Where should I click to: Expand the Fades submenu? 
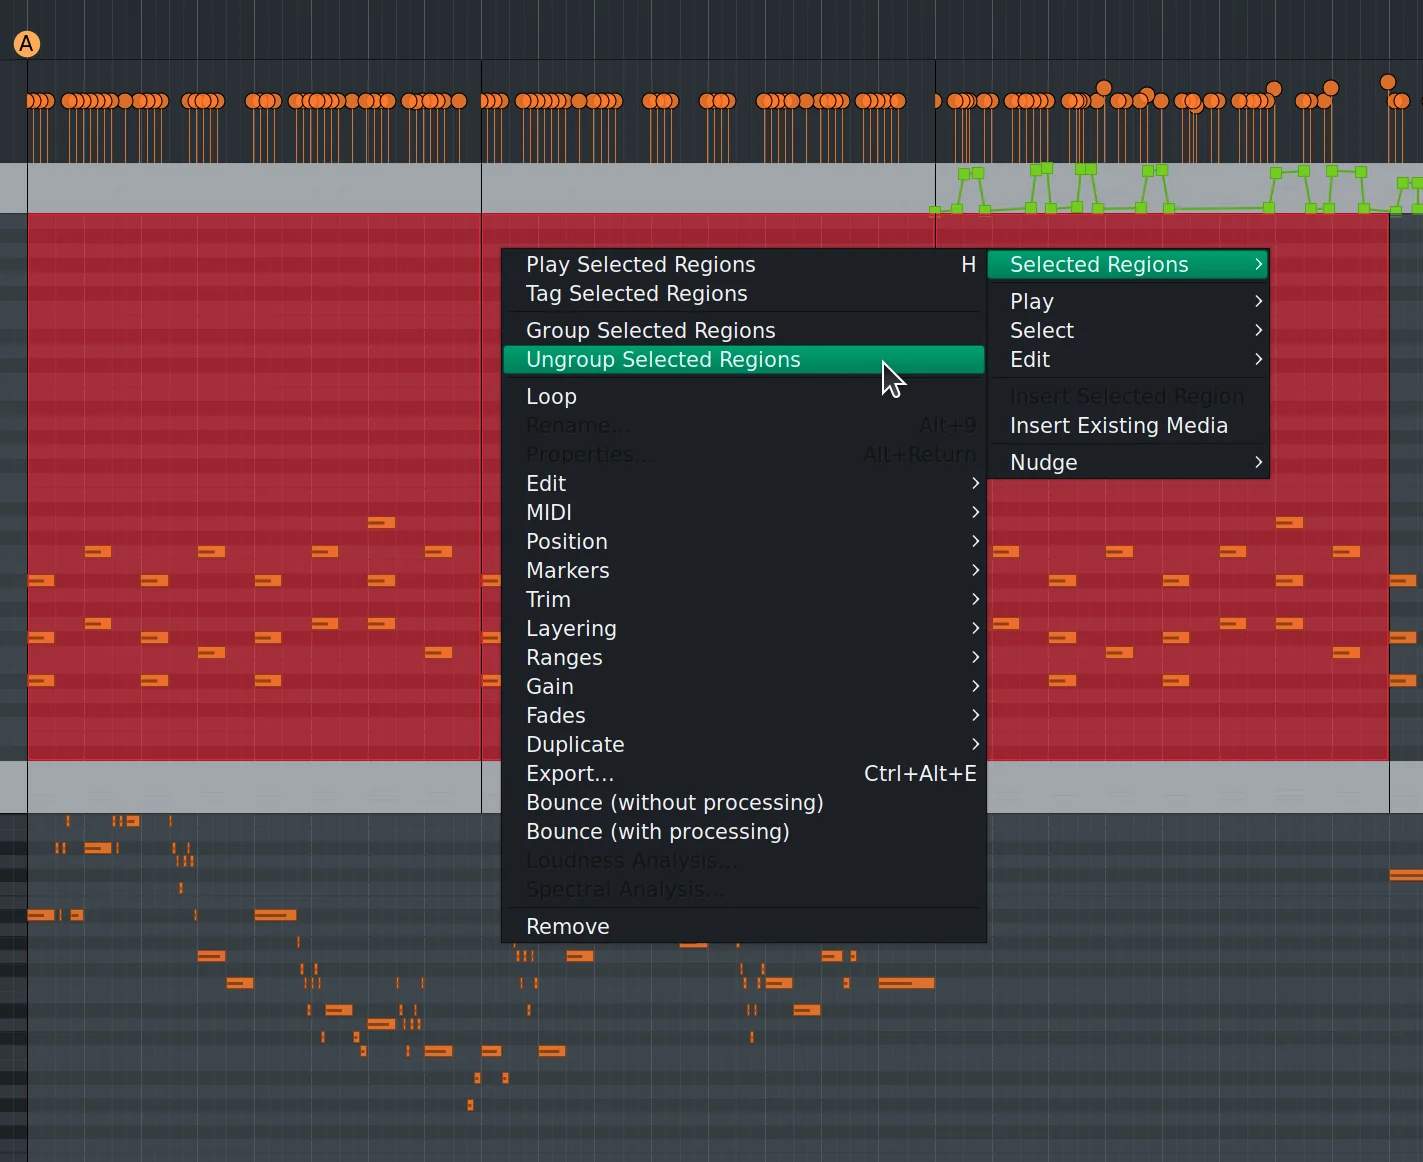[x=744, y=715]
